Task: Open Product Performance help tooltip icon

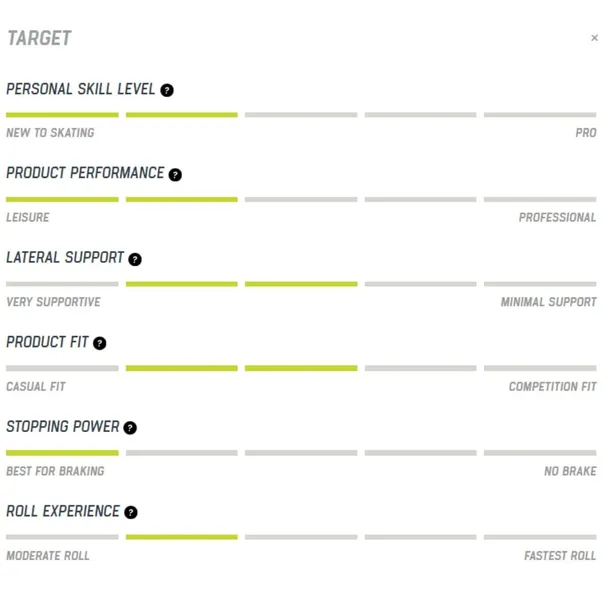Action: click(175, 175)
